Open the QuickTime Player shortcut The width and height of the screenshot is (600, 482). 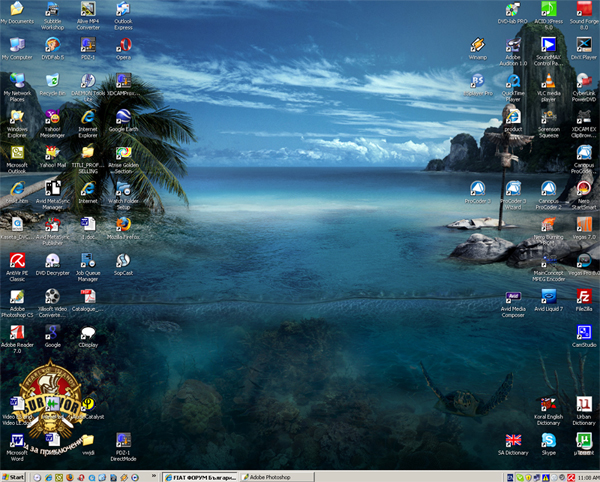[x=513, y=81]
